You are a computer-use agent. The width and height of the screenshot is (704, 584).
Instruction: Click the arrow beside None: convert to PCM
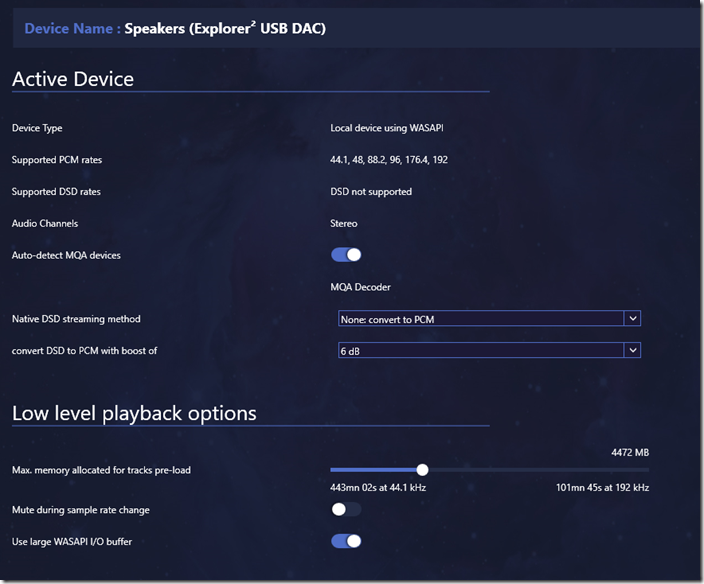633,319
